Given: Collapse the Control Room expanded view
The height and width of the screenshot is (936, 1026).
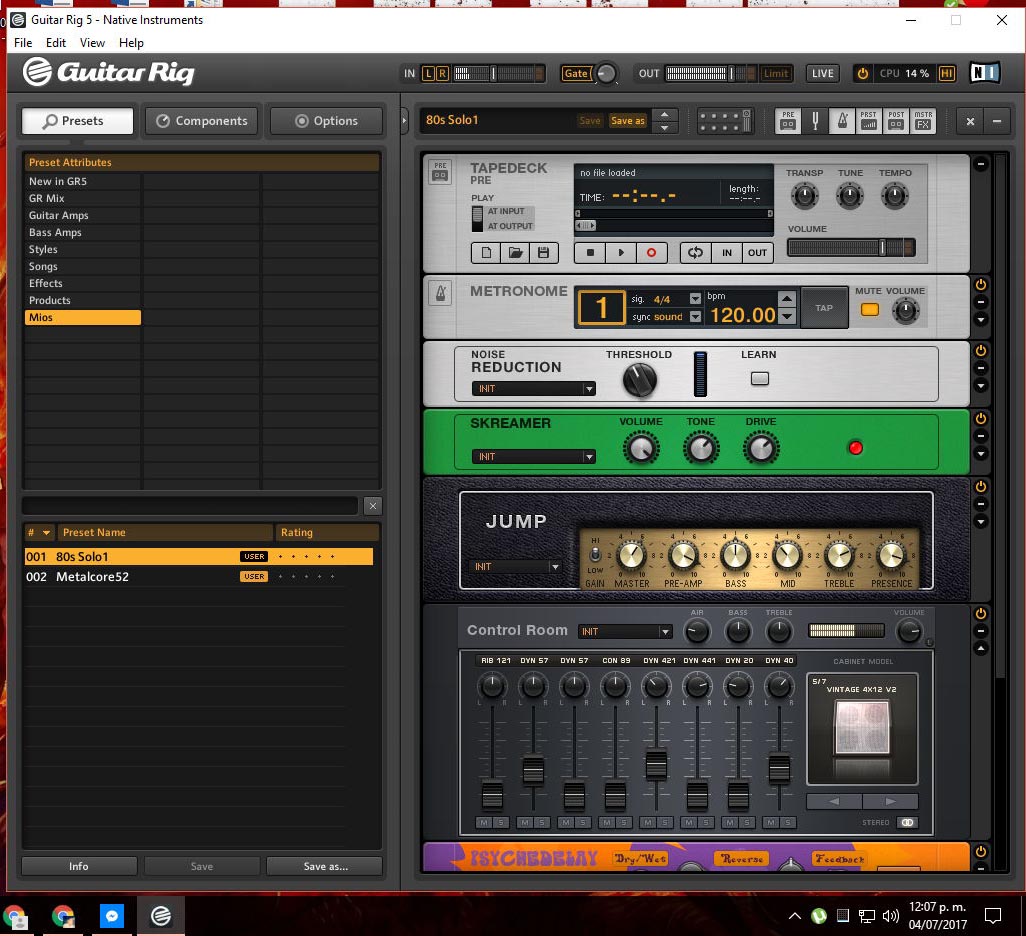Looking at the screenshot, I should coord(981,649).
